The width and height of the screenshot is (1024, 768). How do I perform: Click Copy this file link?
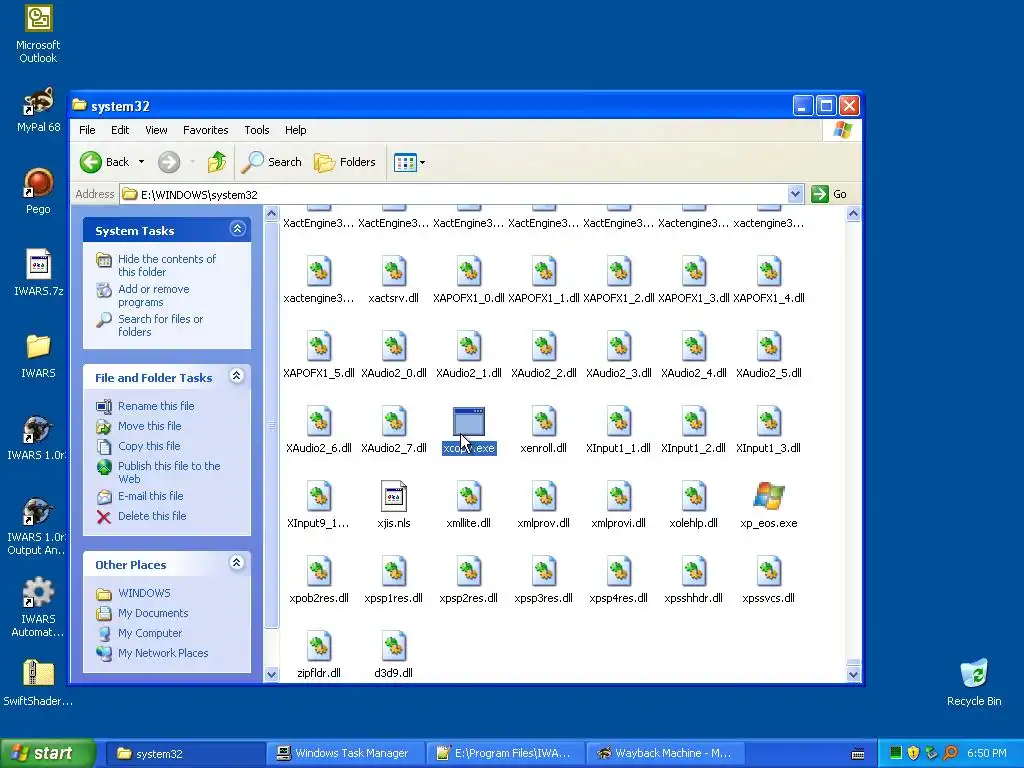(x=149, y=446)
